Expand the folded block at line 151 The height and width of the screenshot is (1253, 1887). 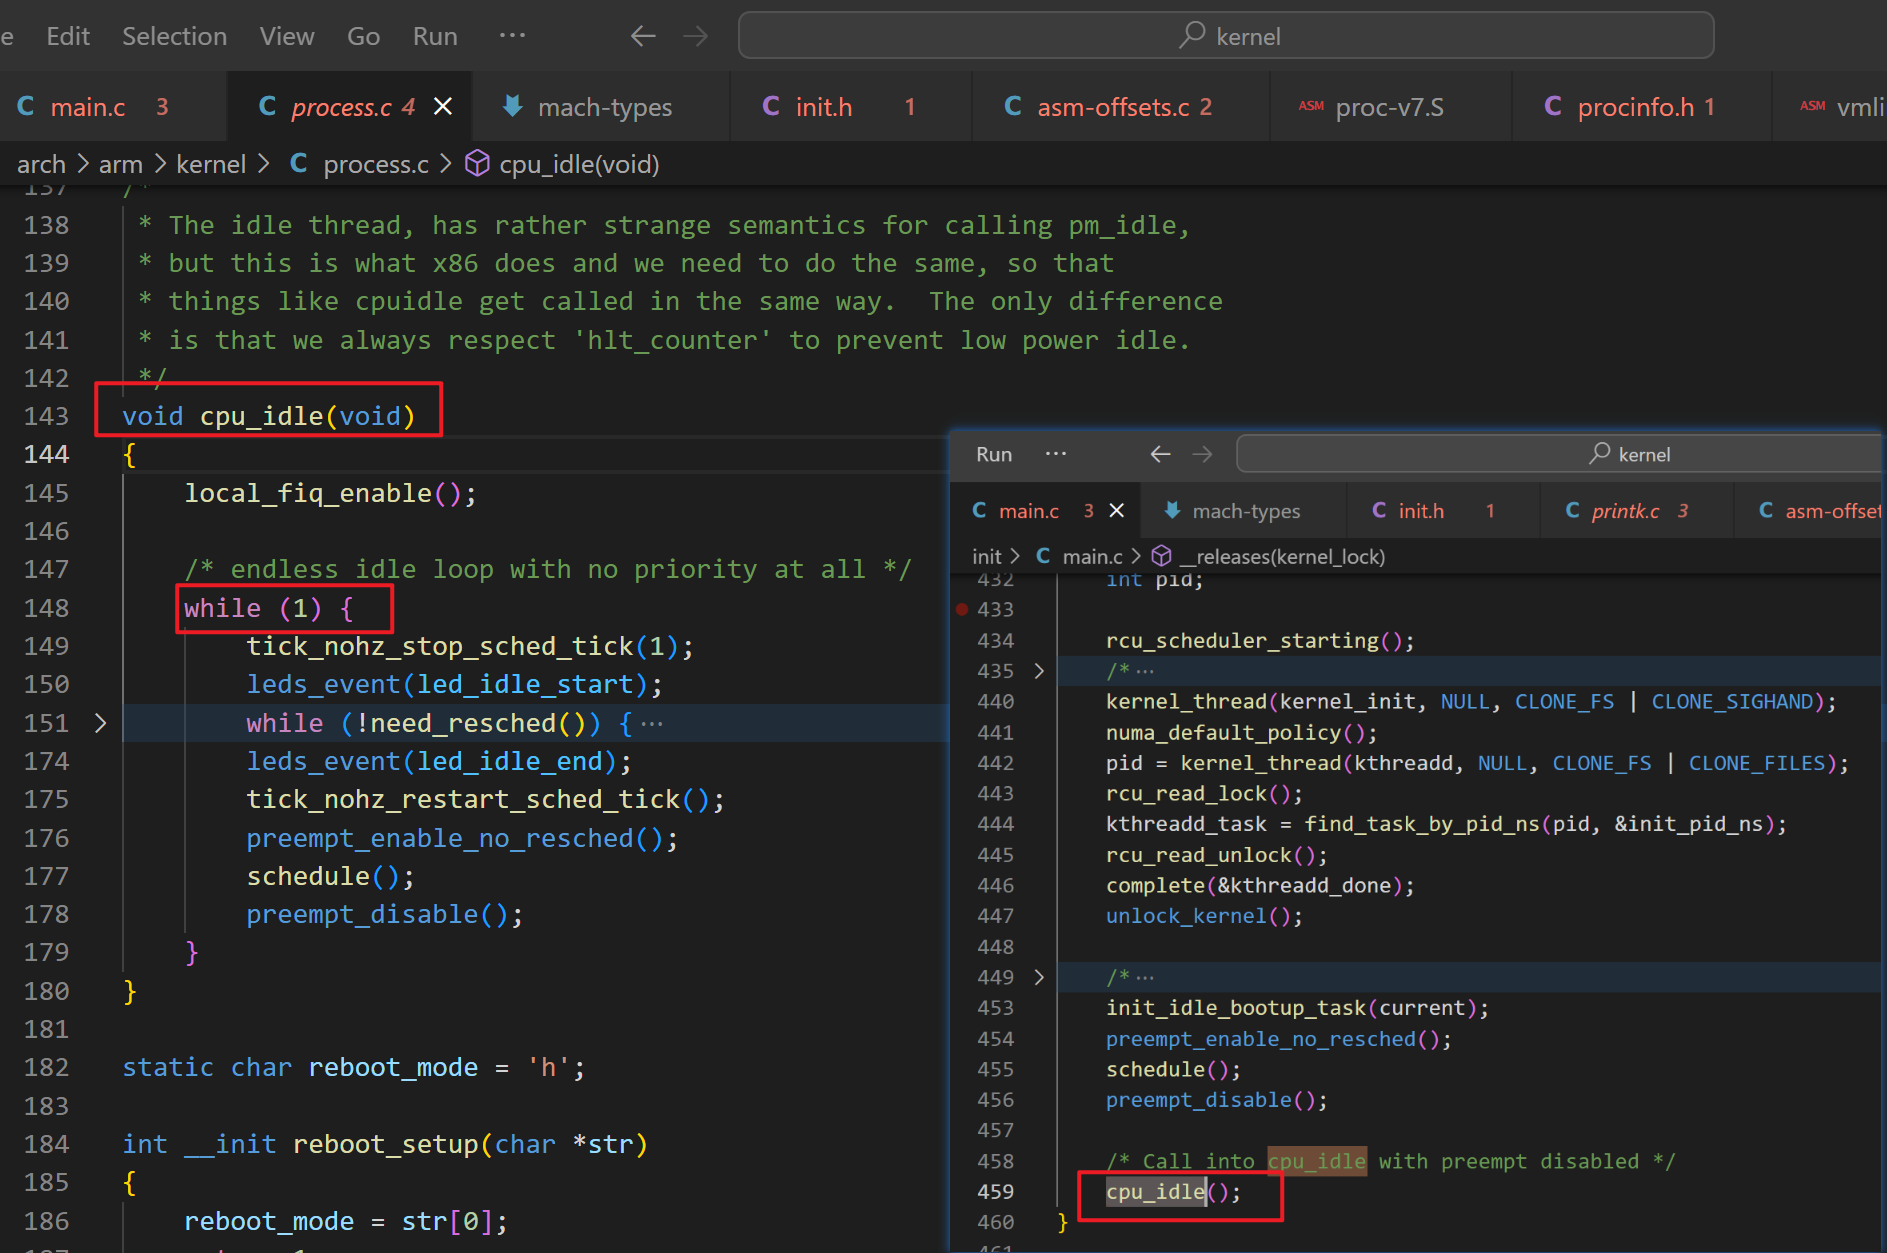[100, 722]
